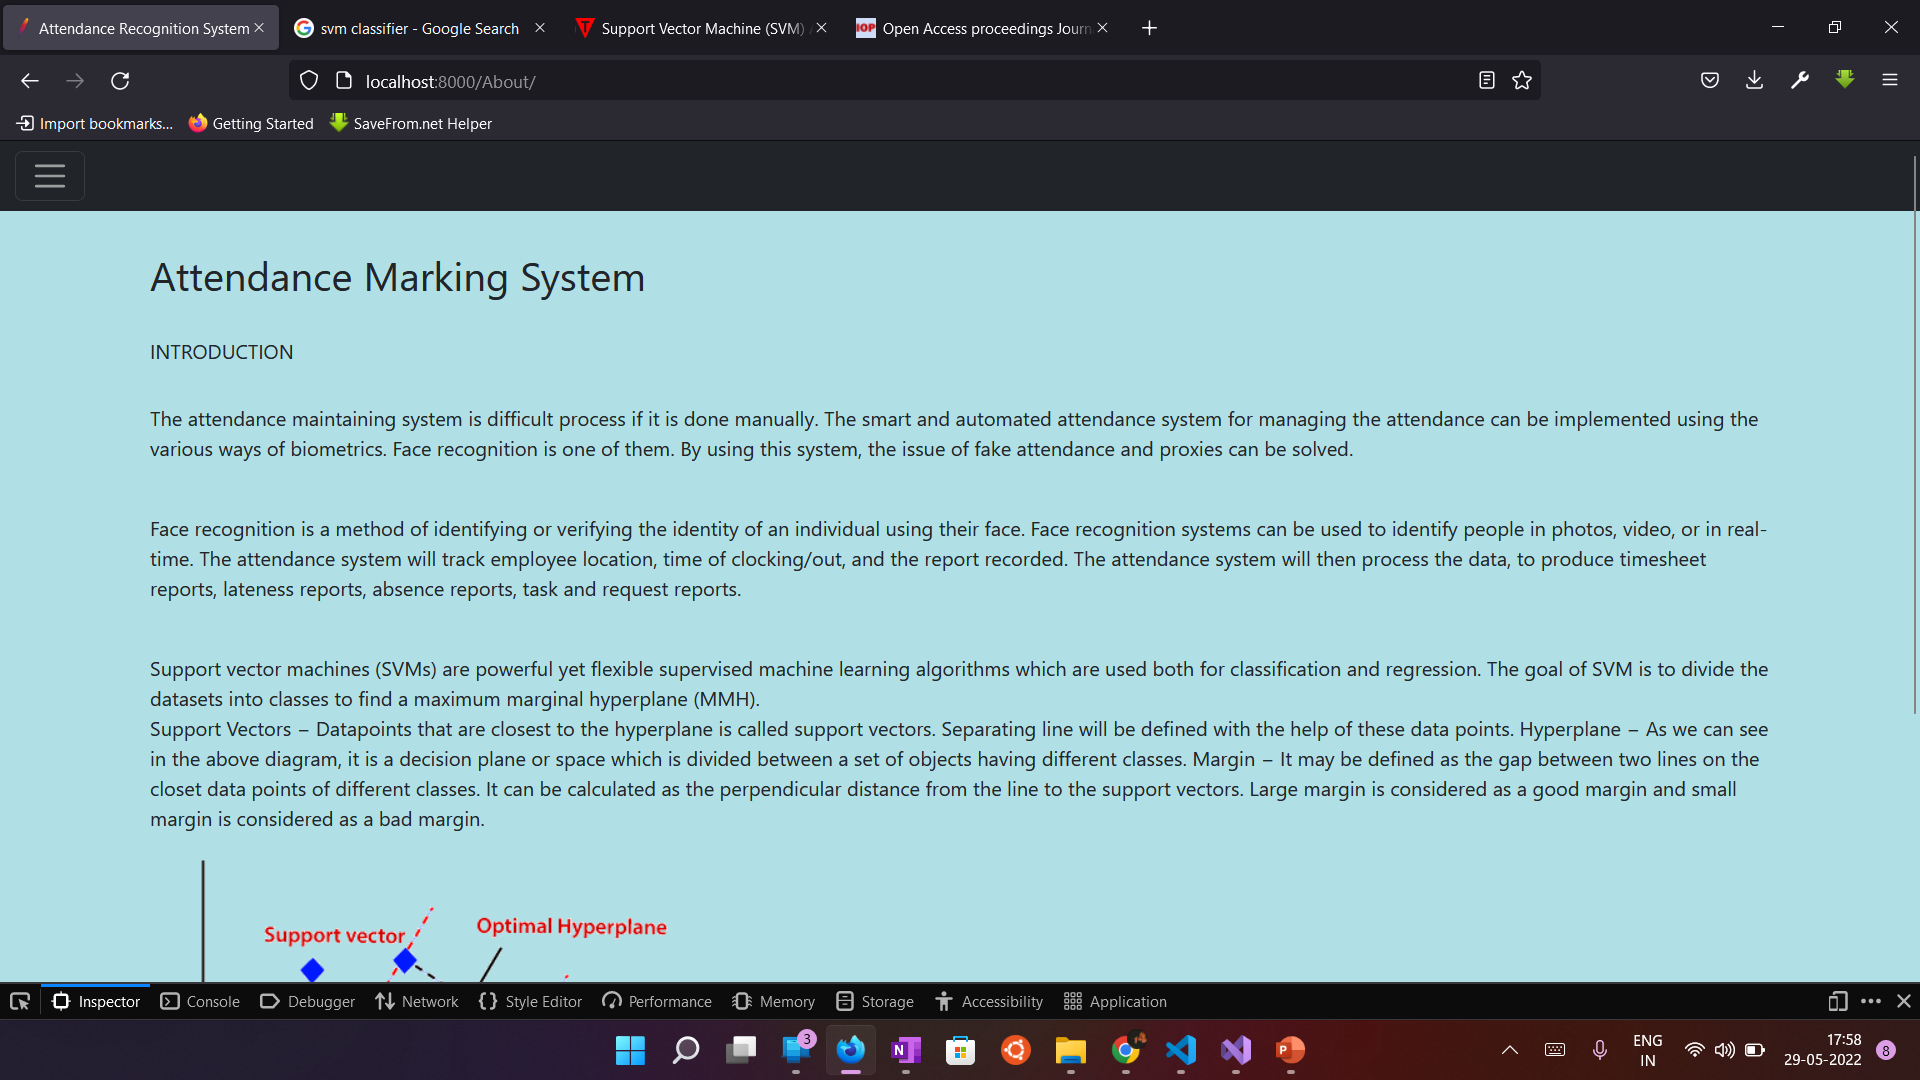Toggle Responsive Design Mode in DevTools

[1838, 1001]
